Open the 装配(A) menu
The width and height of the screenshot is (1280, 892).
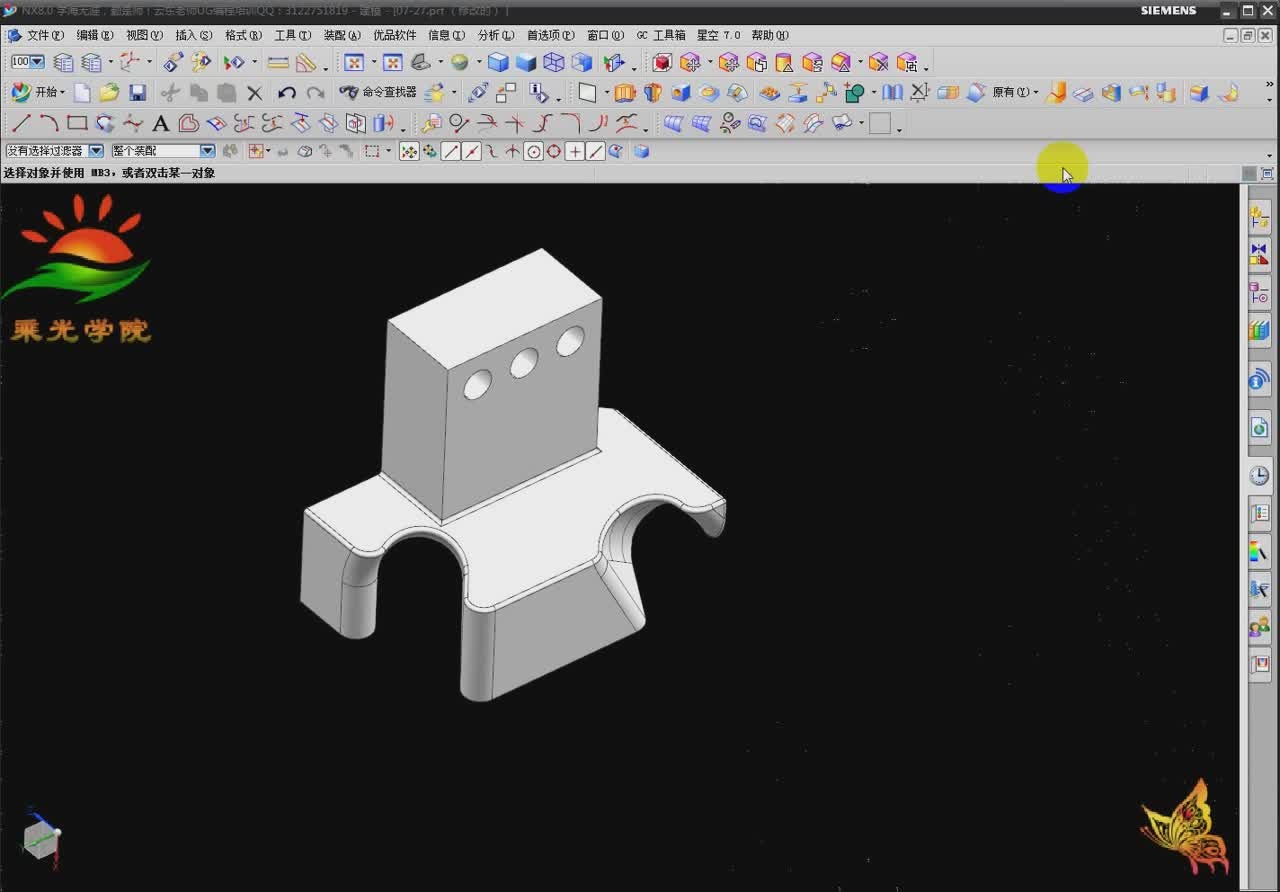click(x=342, y=35)
